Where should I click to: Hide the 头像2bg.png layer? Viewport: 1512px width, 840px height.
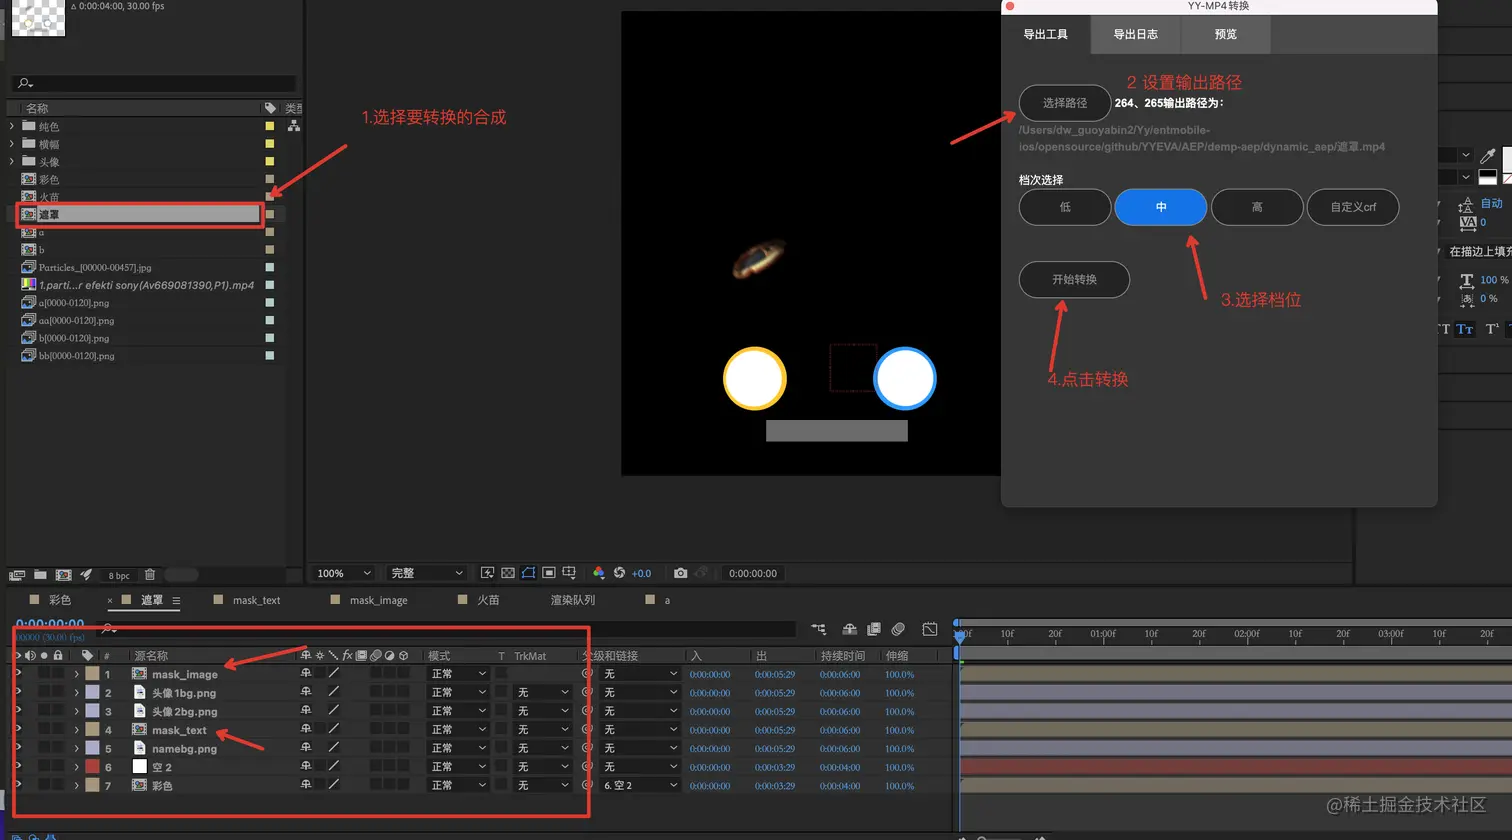click(17, 711)
